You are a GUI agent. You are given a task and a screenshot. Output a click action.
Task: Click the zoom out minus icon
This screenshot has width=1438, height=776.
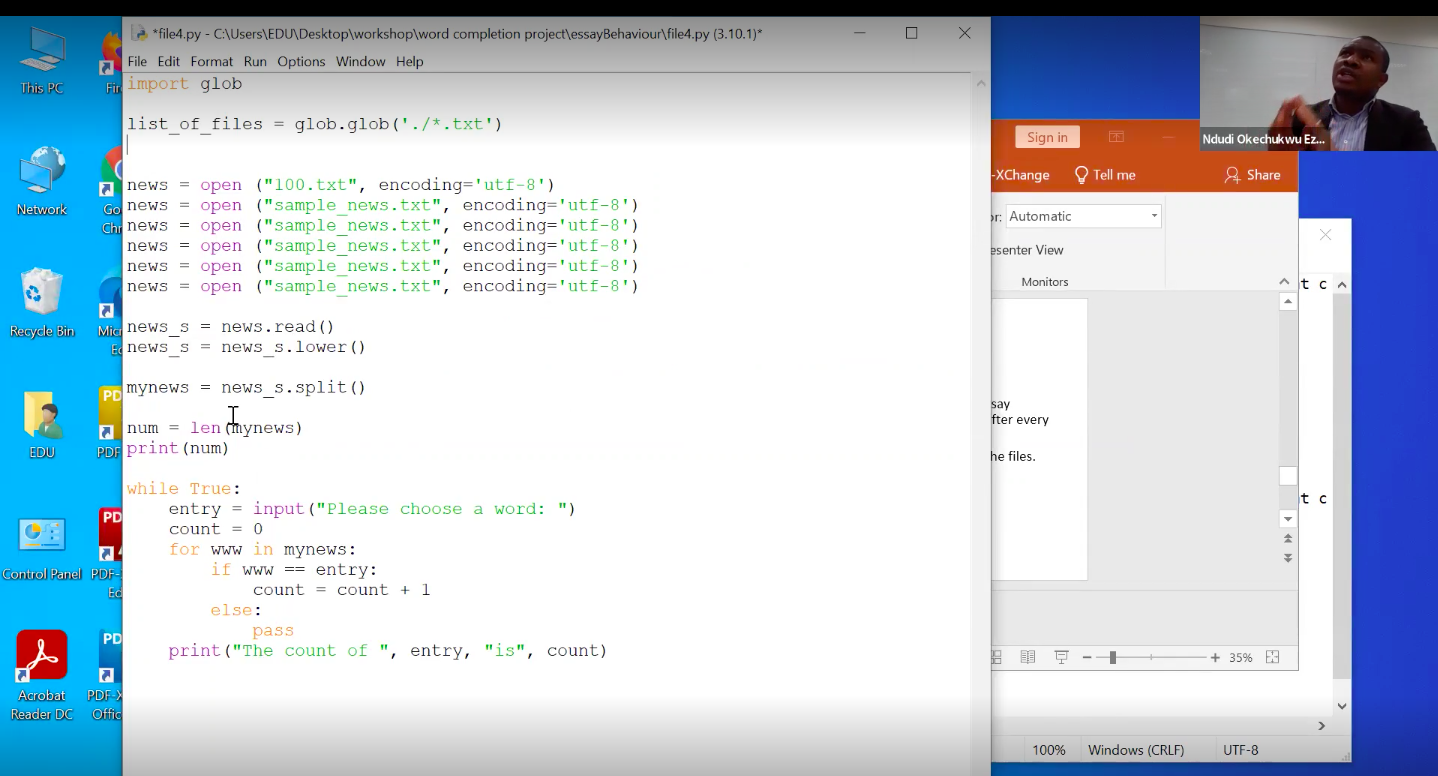(x=1087, y=657)
